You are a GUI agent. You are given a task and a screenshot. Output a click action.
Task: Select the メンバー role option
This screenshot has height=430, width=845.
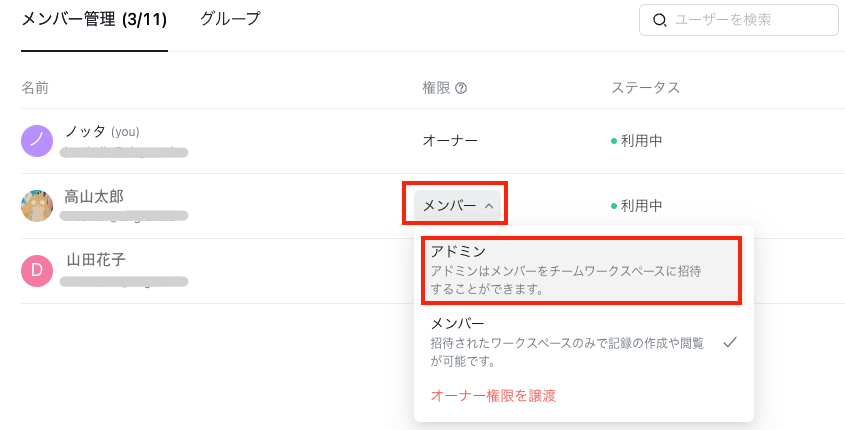(x=565, y=342)
